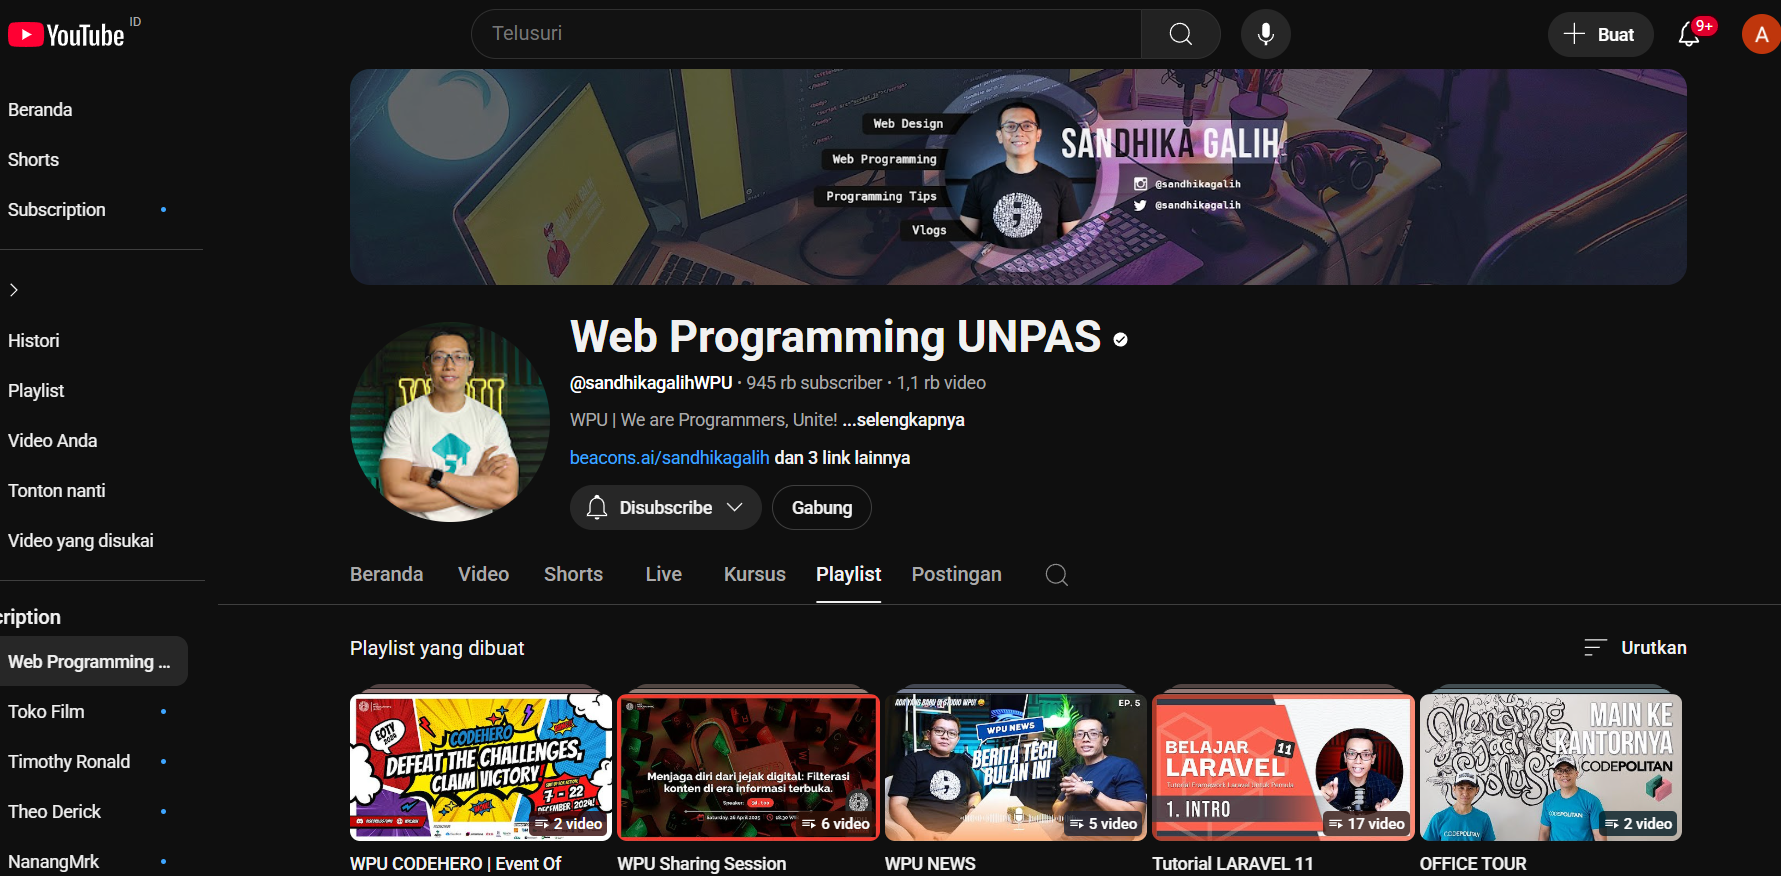The width and height of the screenshot is (1781, 876).
Task: Click the Gabung membership button
Action: 822,508
